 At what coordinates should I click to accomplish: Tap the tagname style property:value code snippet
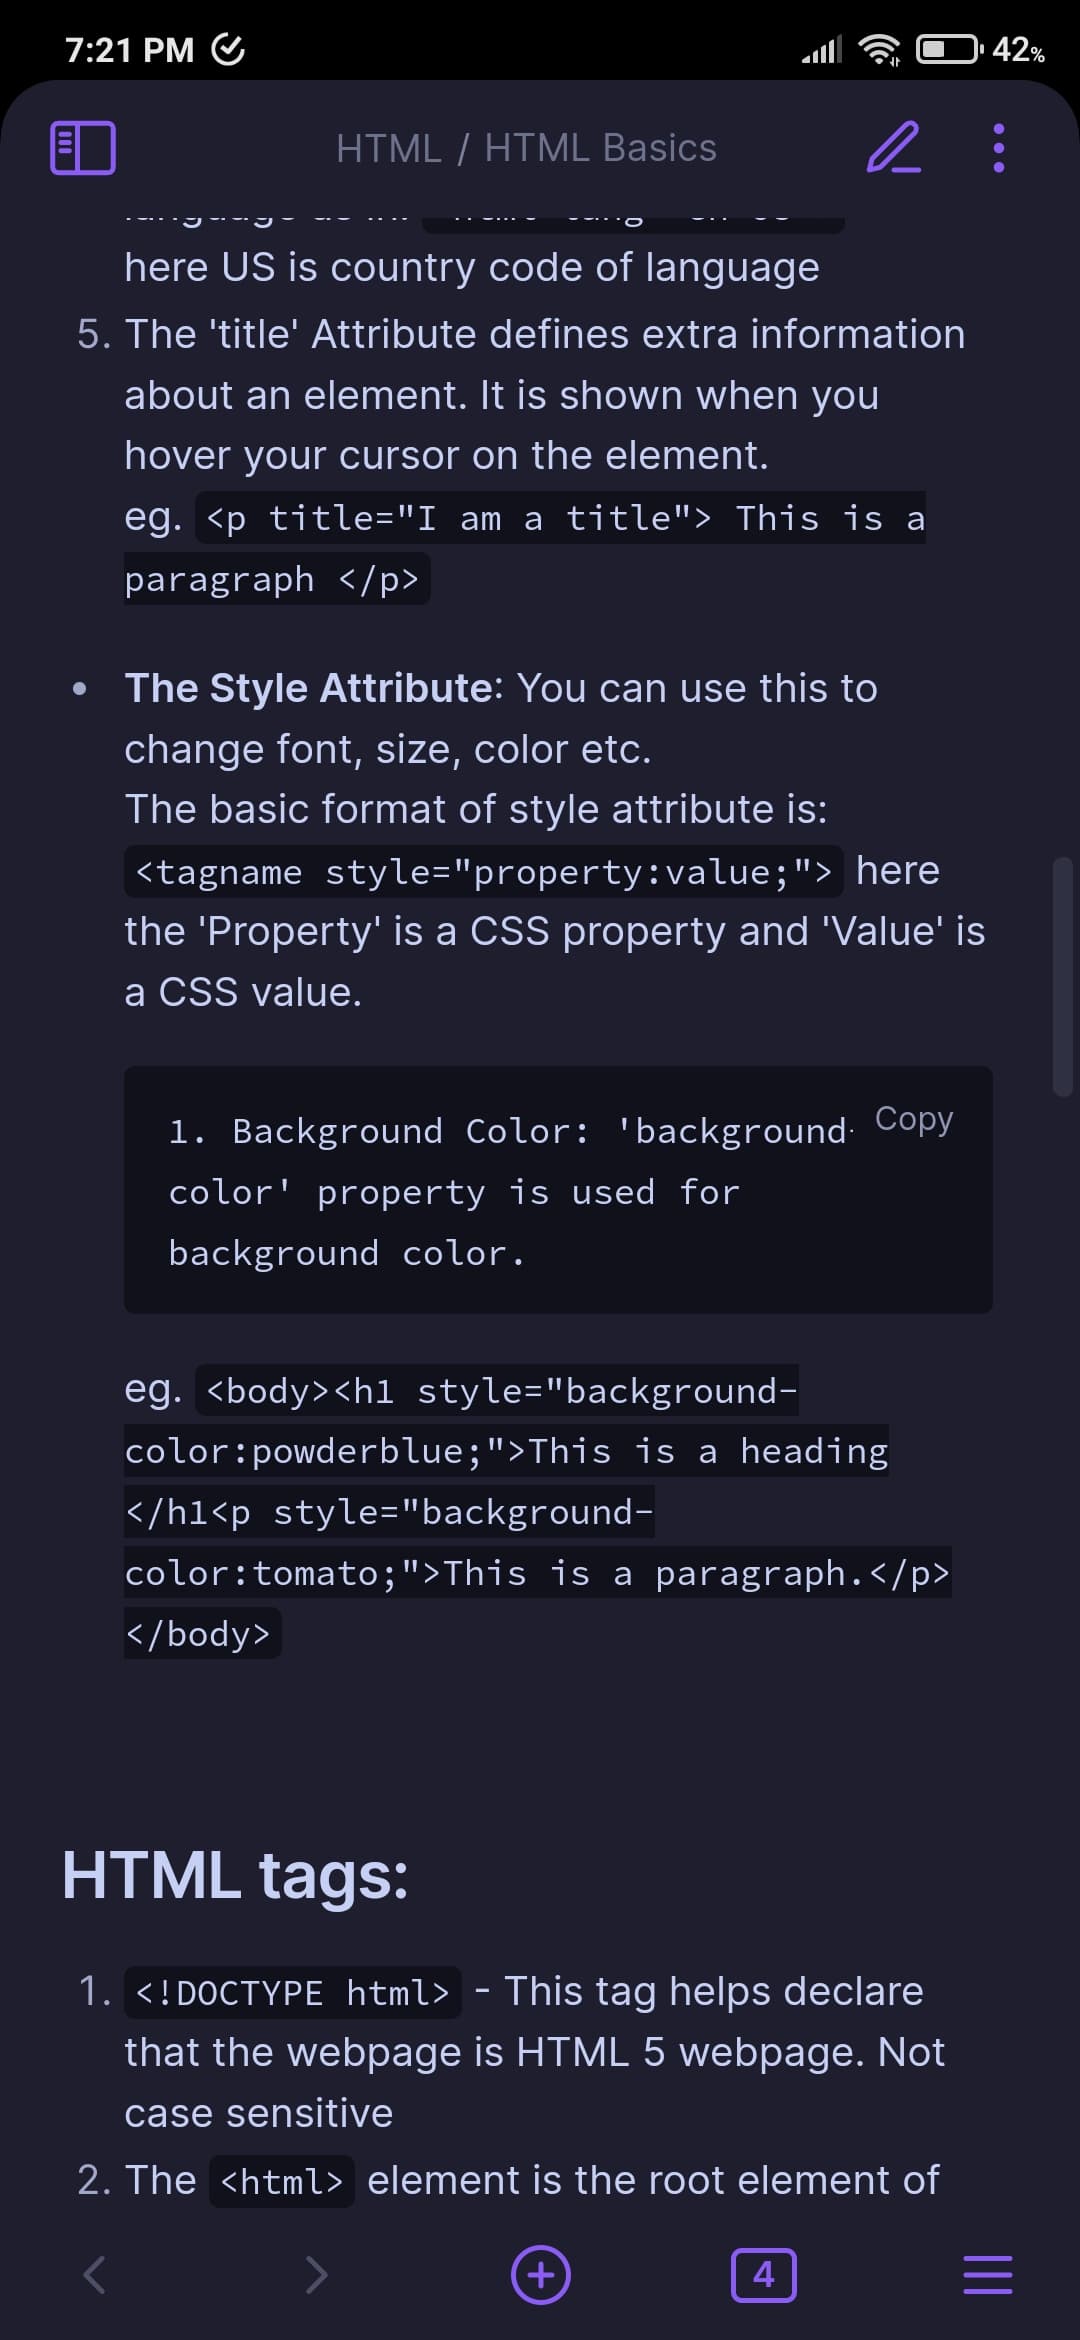pos(483,872)
